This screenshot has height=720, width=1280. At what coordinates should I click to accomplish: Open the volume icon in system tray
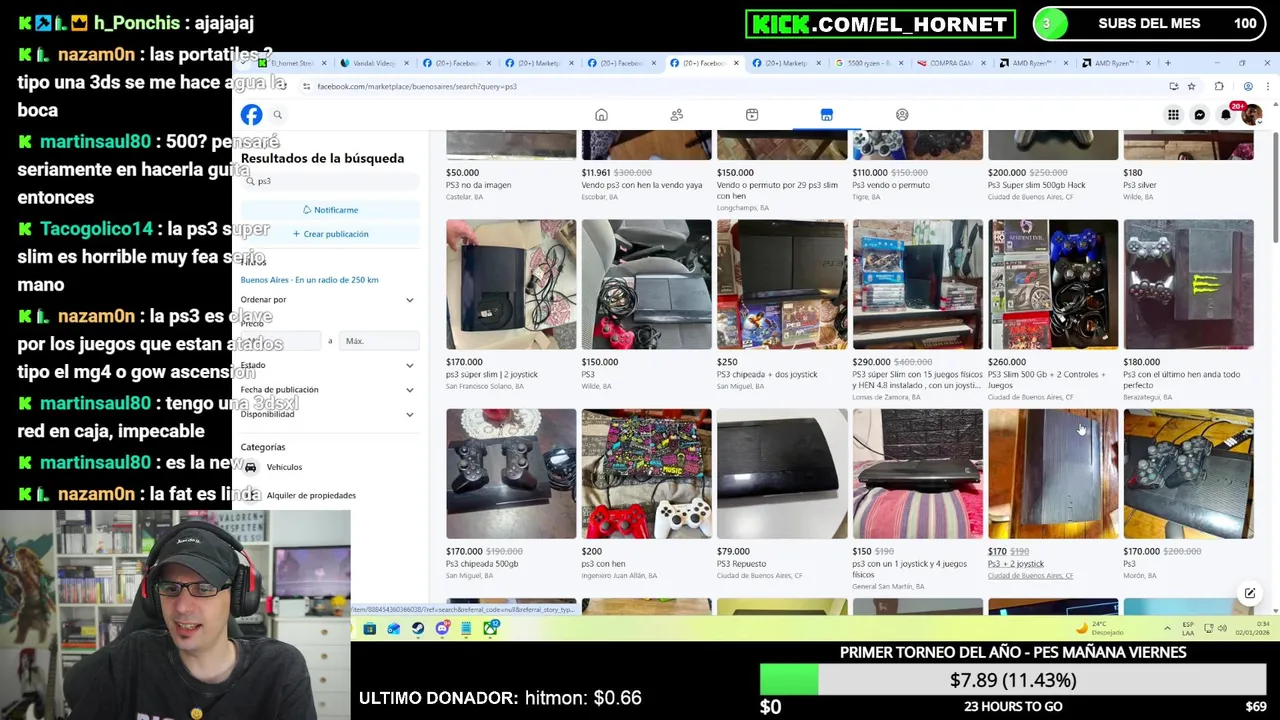(x=1221, y=628)
